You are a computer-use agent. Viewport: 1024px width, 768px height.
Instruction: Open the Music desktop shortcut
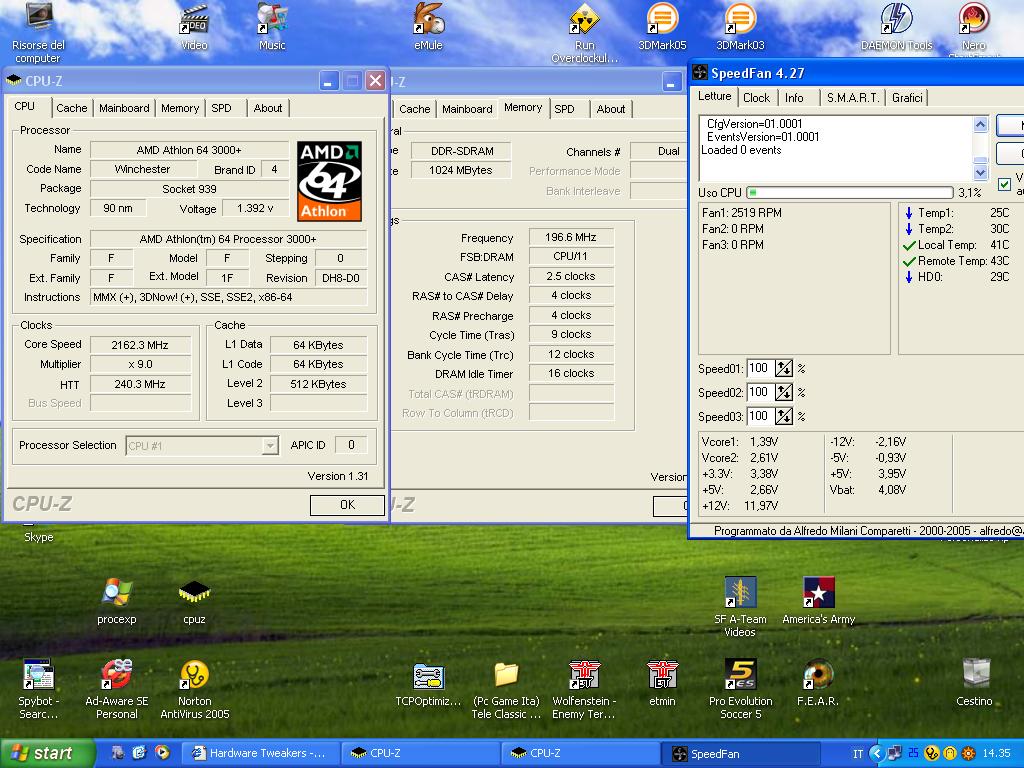click(x=272, y=28)
